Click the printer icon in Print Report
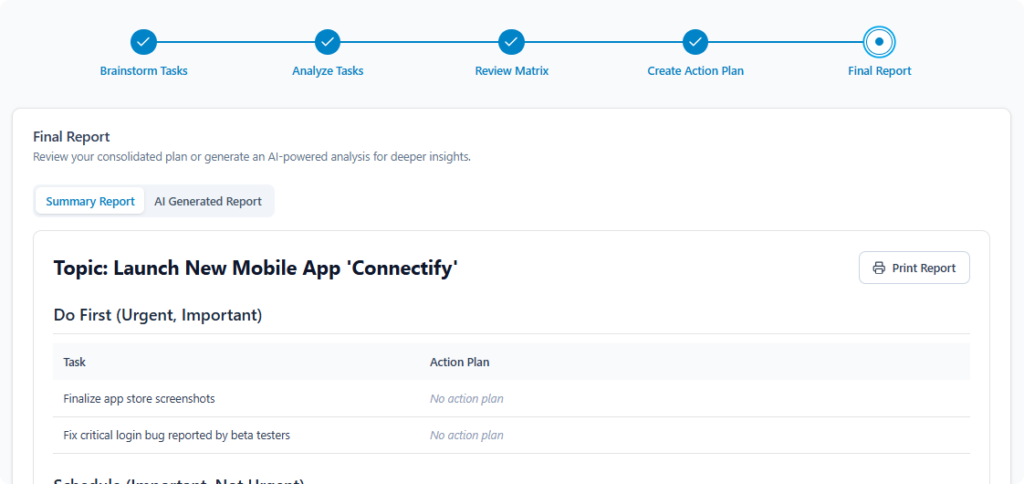Screen dimensions: 1024x484 click(x=879, y=268)
